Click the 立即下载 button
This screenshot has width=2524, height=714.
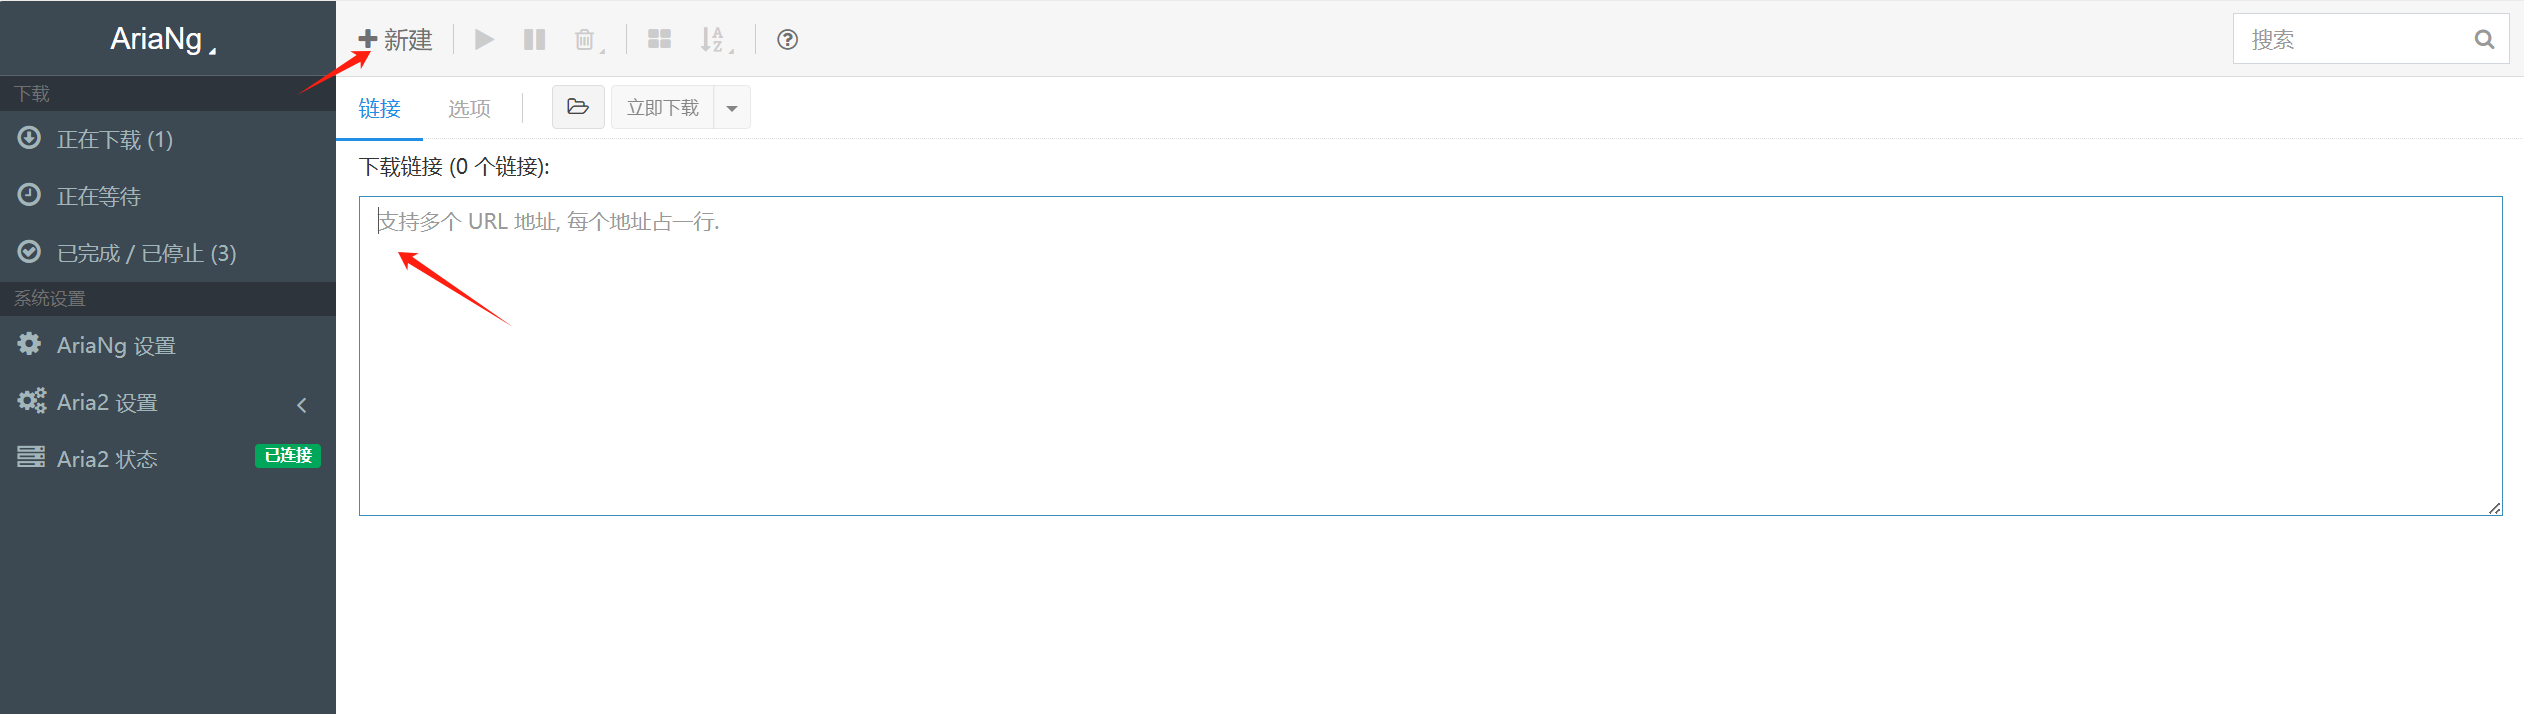coord(662,108)
